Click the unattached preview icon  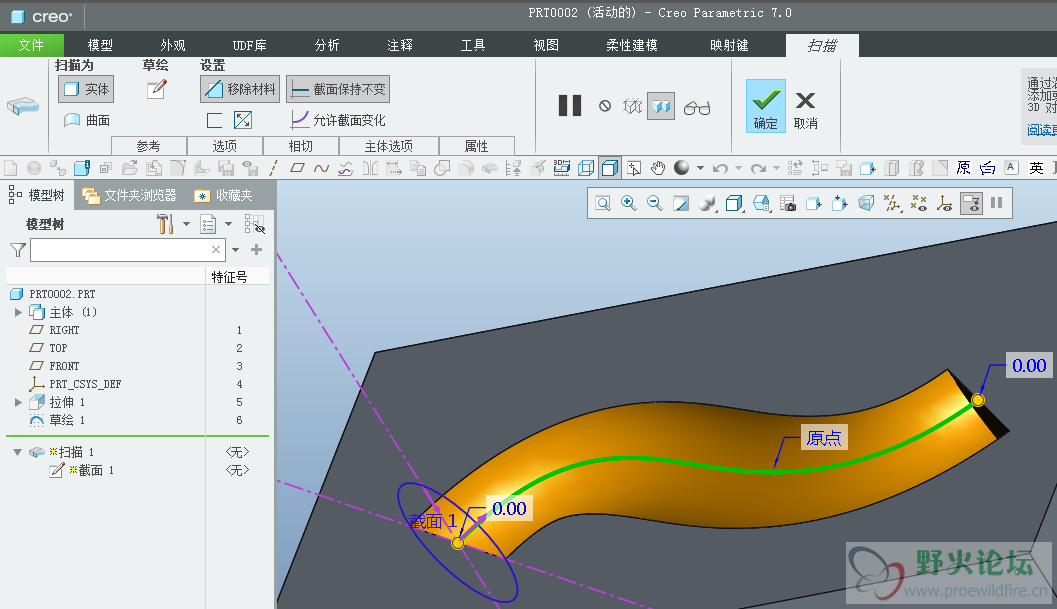click(632, 106)
